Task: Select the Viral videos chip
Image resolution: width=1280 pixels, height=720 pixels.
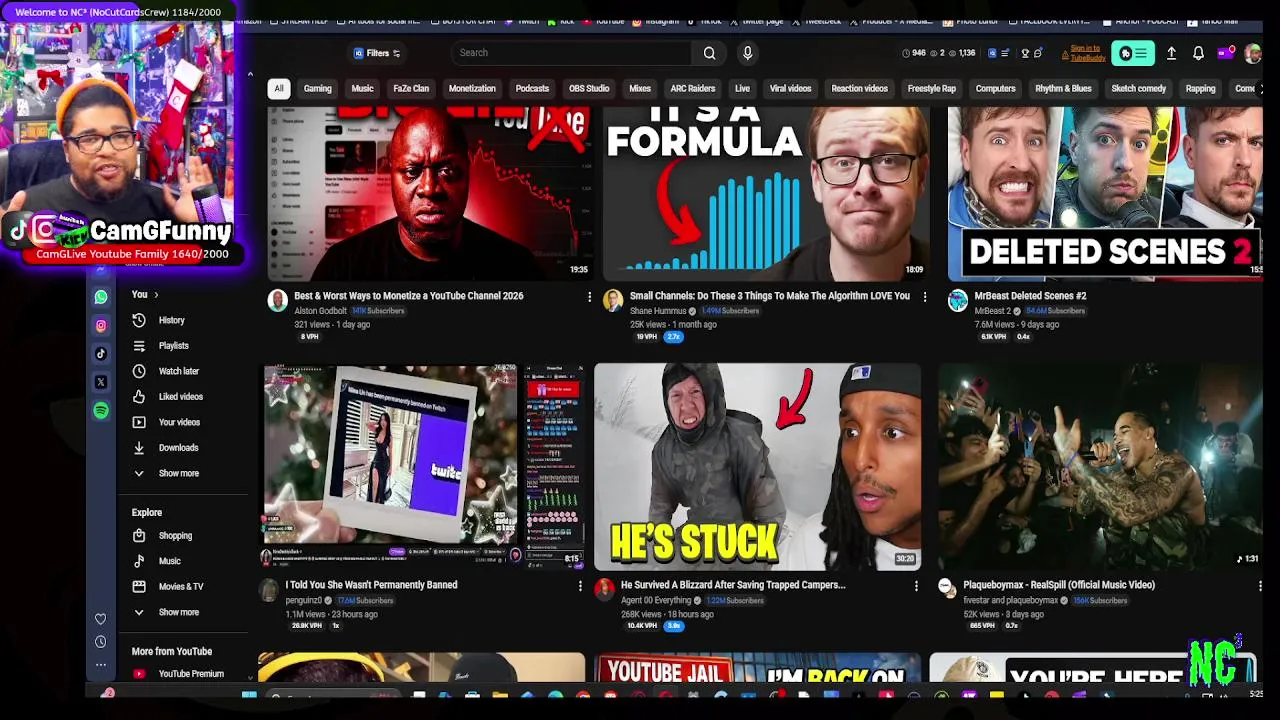Action: click(x=790, y=89)
